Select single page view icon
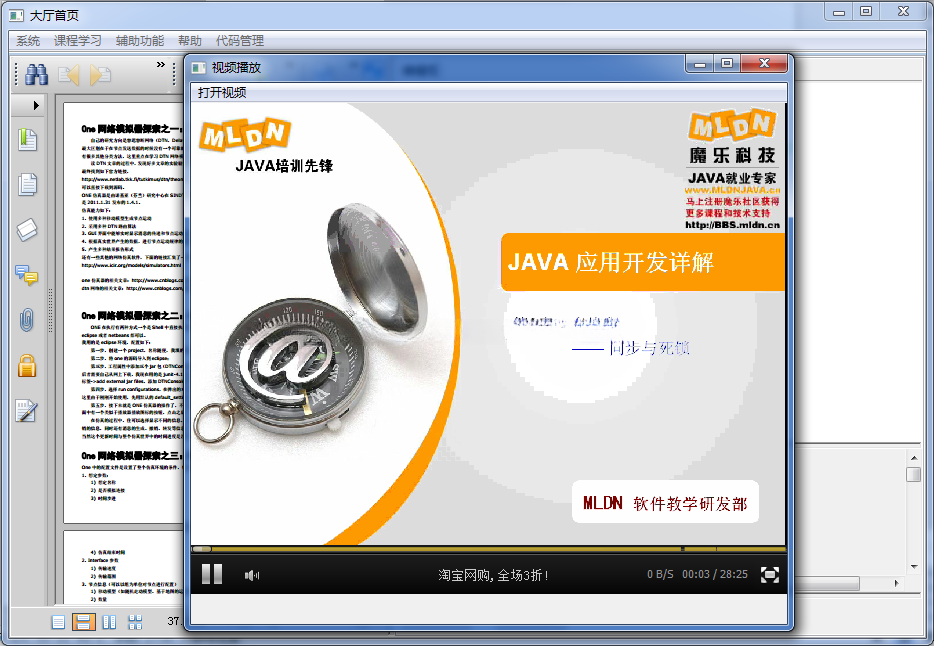934x646 pixels. [x=58, y=622]
